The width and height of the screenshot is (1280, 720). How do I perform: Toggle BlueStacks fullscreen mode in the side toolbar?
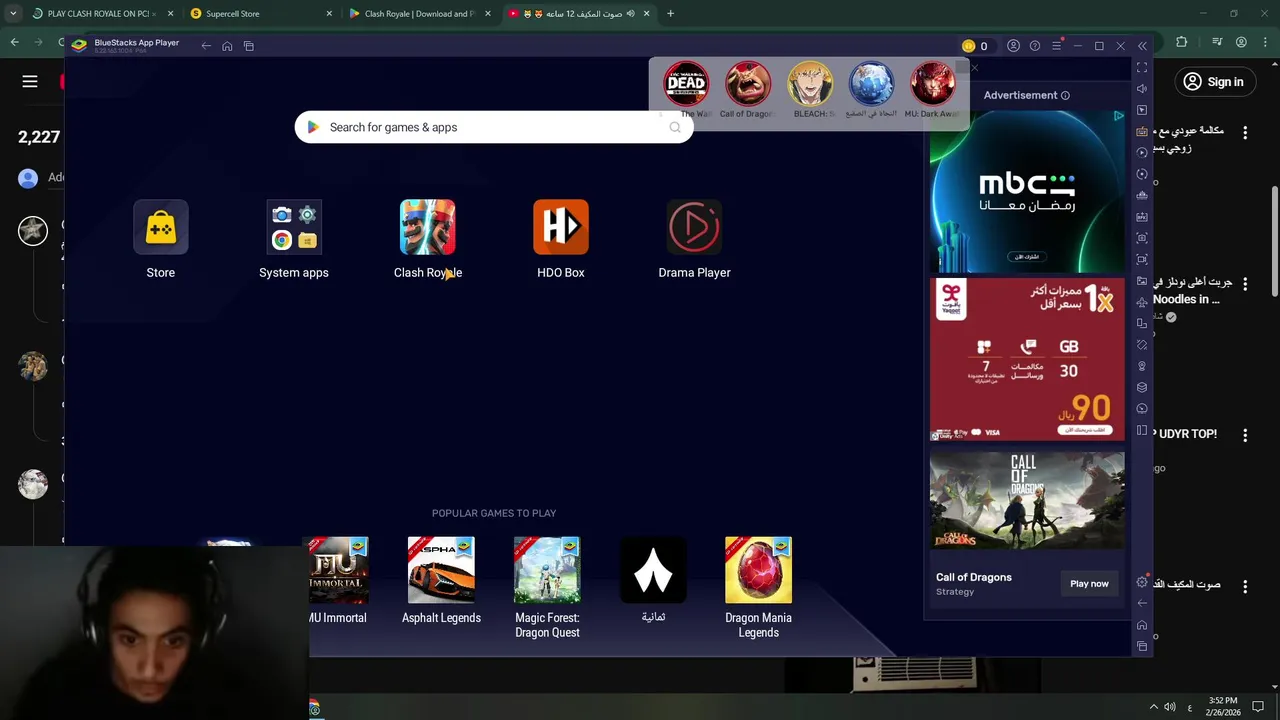1142,67
